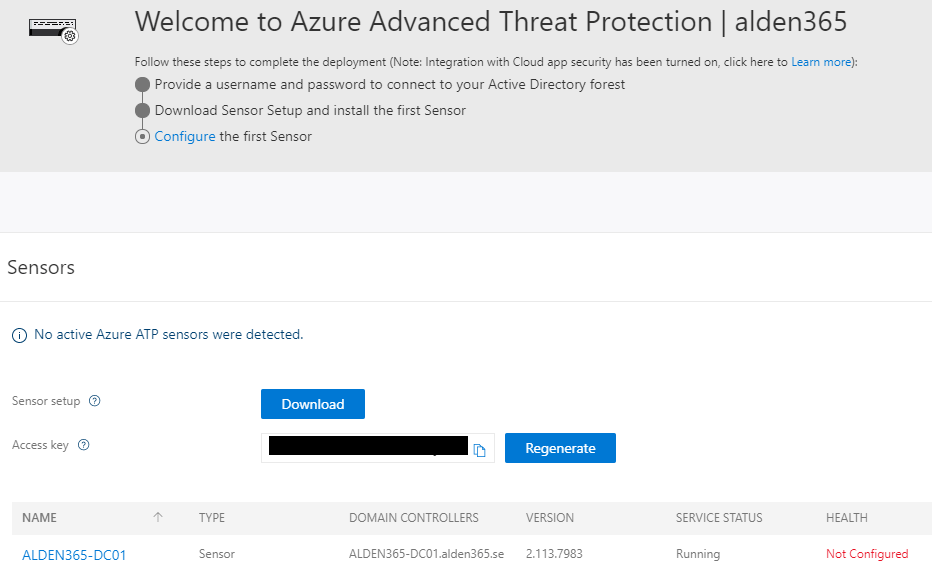The width and height of the screenshot is (932, 581).
Task: Open the Sensor setup help icon
Action: [95, 401]
